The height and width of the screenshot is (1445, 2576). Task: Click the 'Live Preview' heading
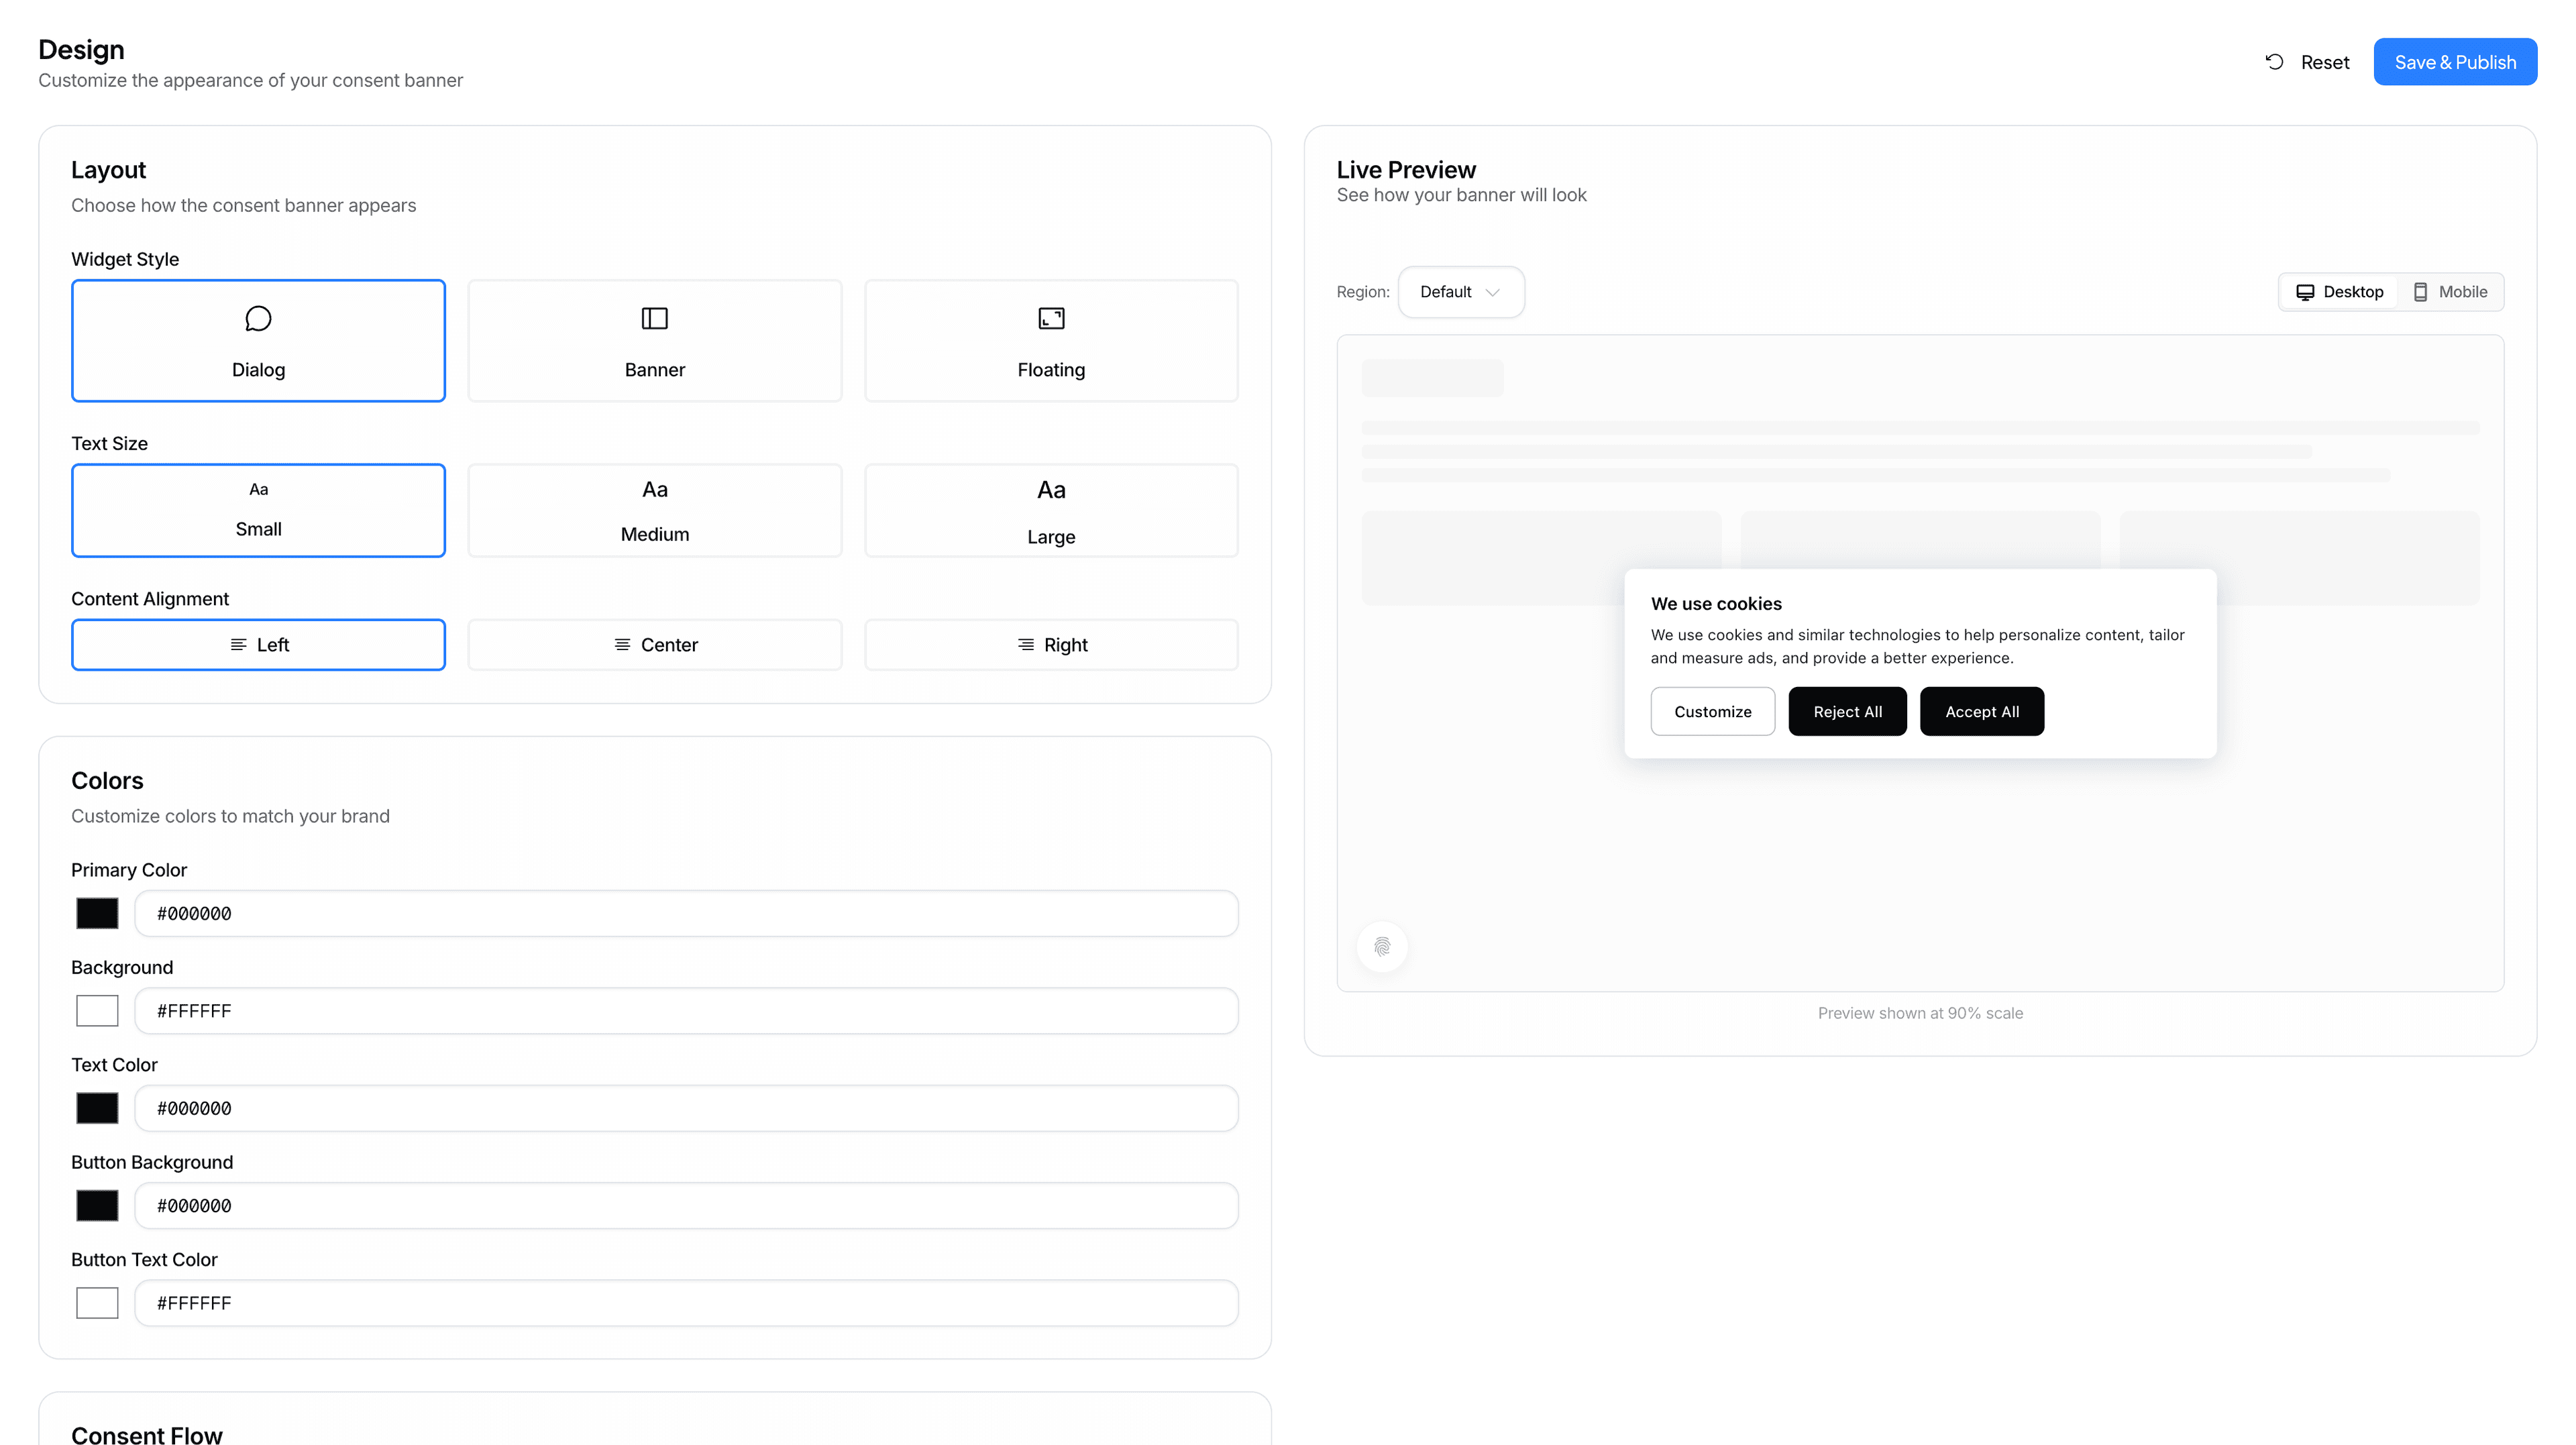[1406, 170]
